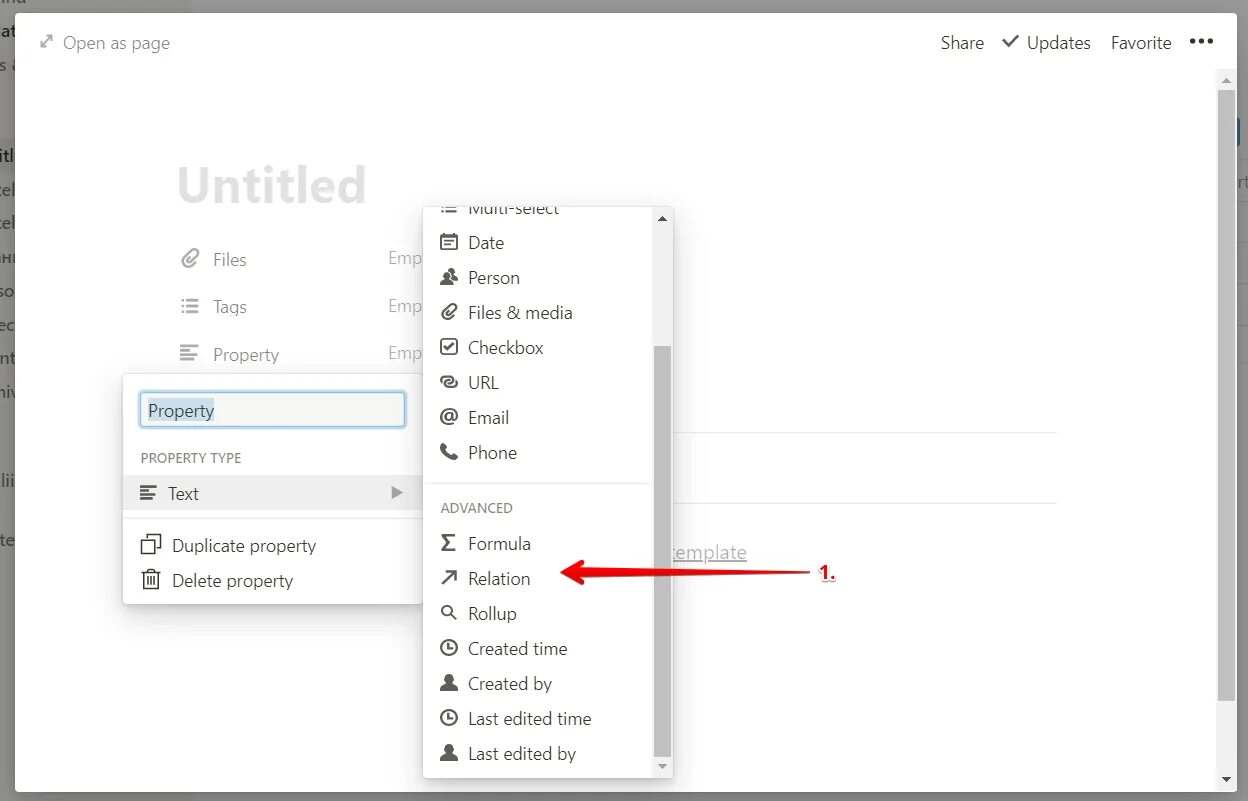Image resolution: width=1248 pixels, height=801 pixels.
Task: Click the Formula sigma icon
Action: click(x=449, y=543)
